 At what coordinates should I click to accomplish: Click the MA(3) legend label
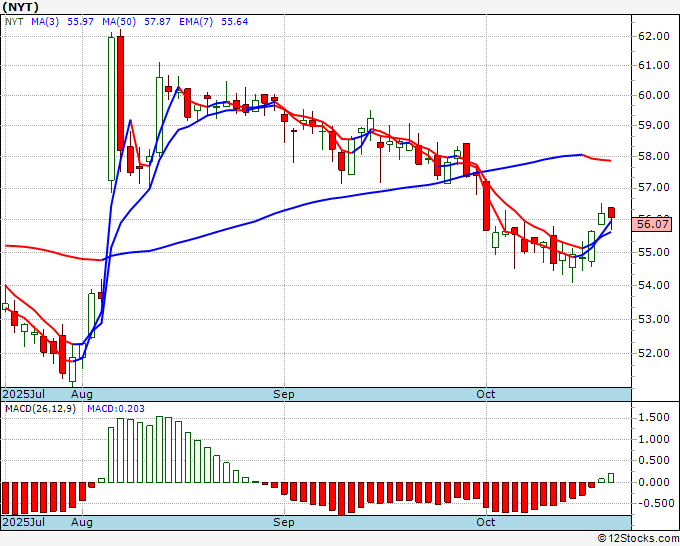(x=45, y=22)
